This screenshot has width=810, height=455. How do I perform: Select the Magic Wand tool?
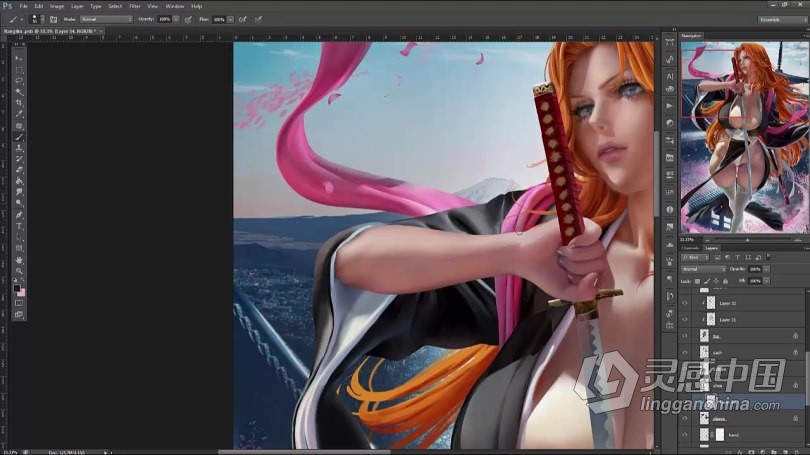click(19, 92)
